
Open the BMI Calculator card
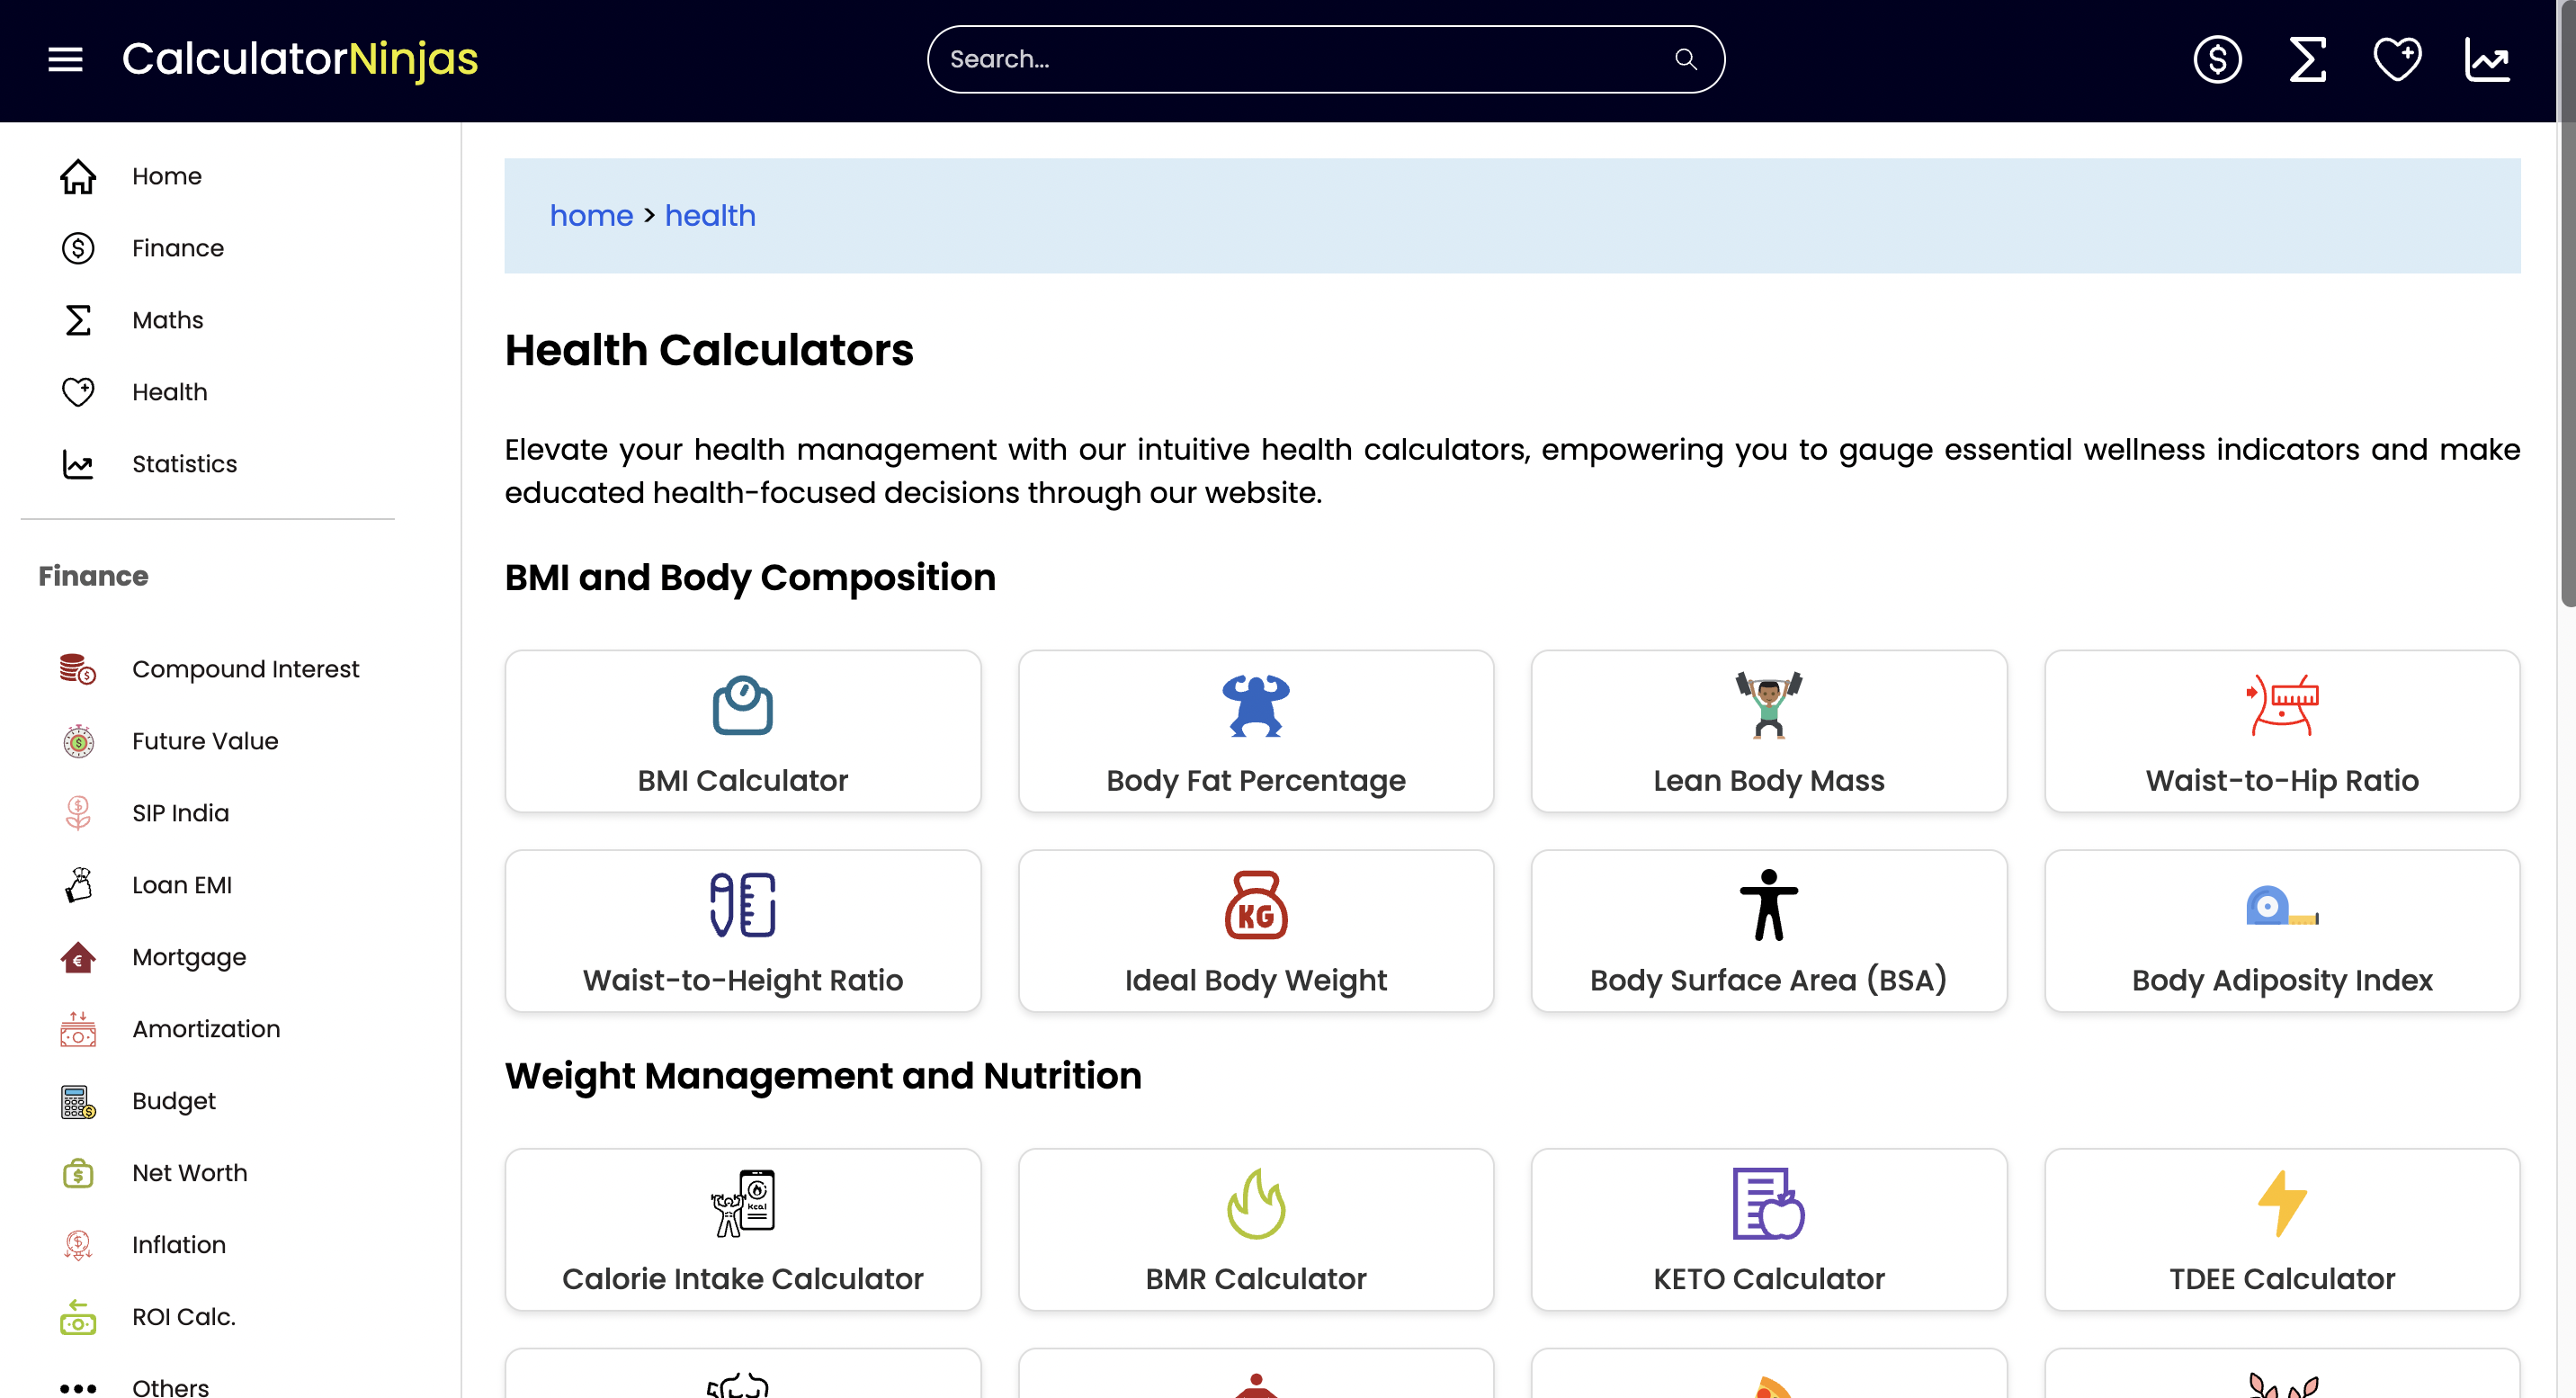point(743,731)
